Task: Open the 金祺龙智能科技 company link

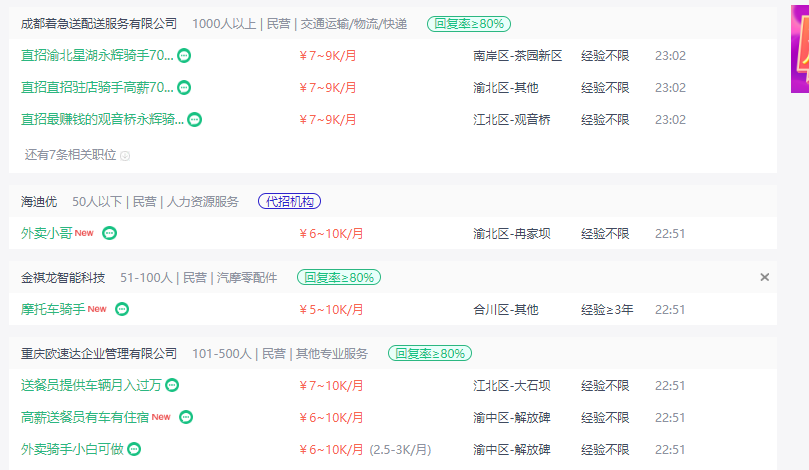Action: click(x=63, y=277)
